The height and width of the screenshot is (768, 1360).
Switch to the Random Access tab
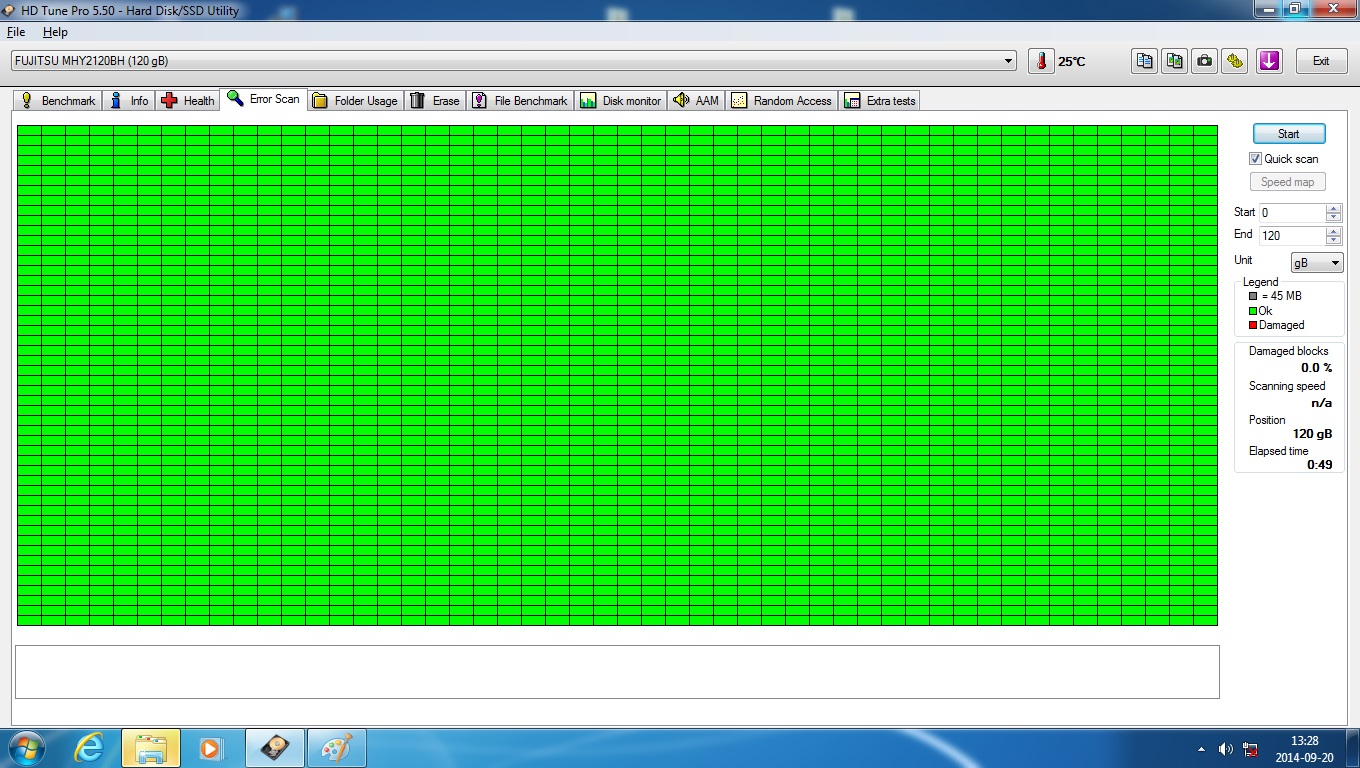782,101
